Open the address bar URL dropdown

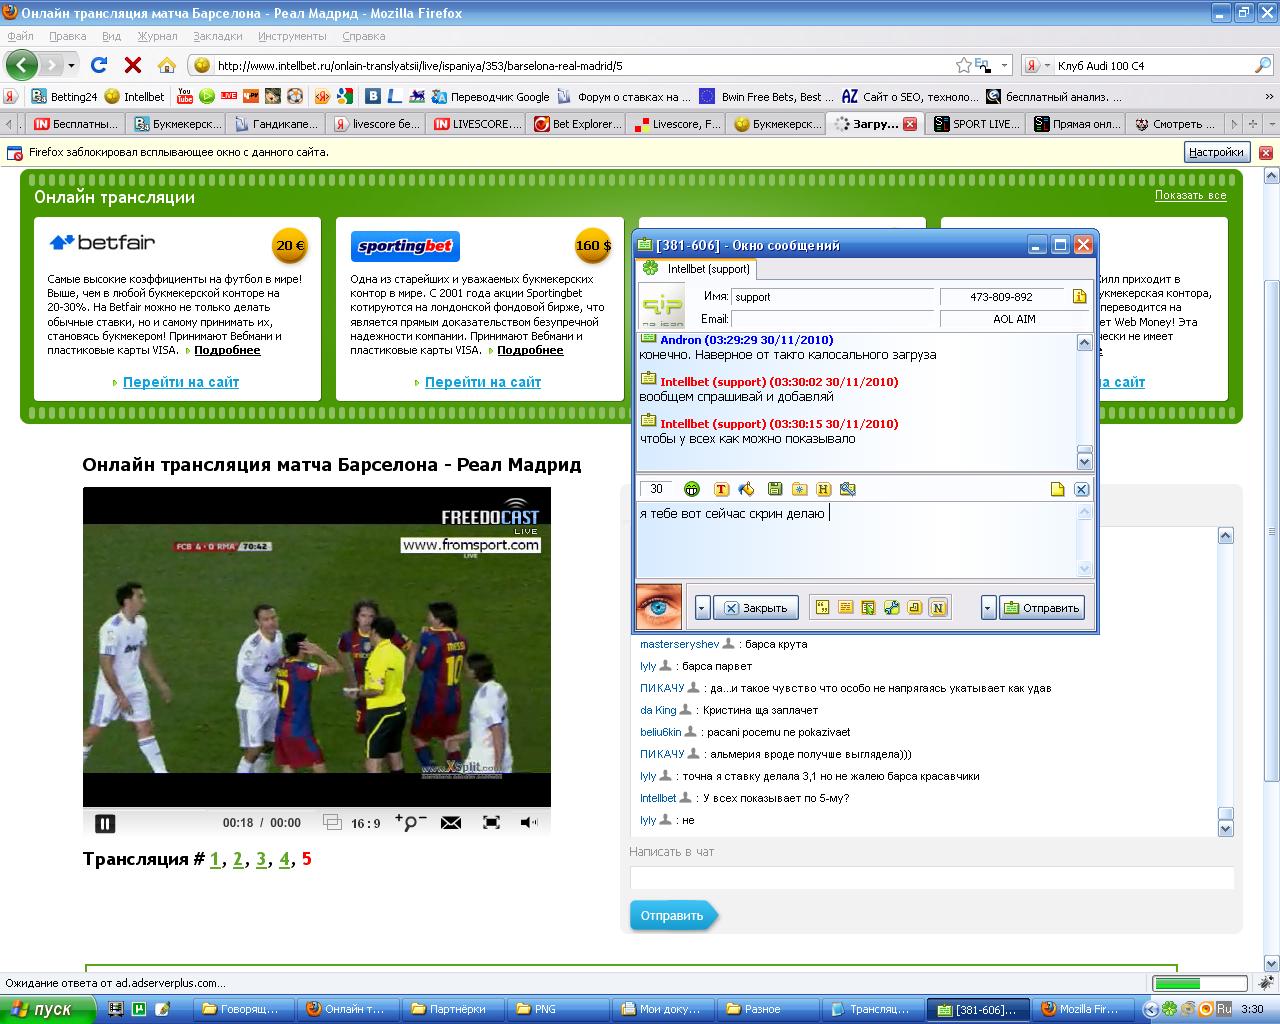tap(1005, 65)
